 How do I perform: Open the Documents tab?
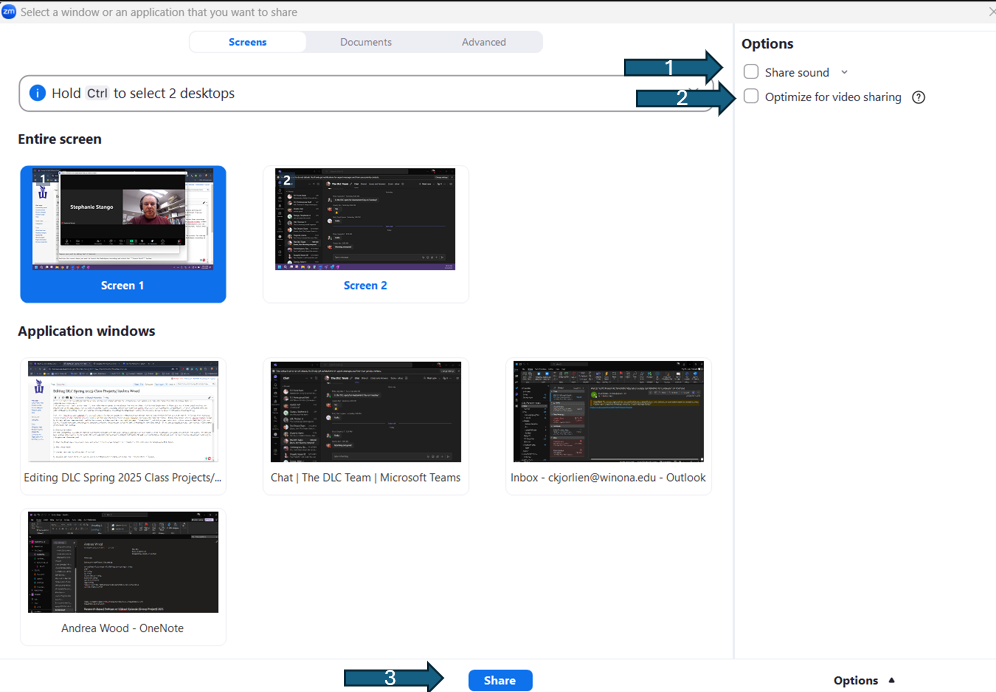365,42
